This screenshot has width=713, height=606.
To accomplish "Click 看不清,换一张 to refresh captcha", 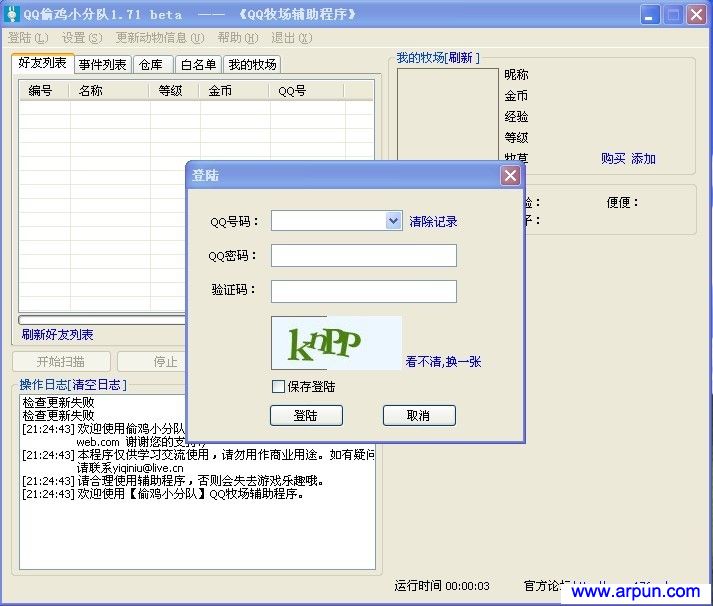I will 443,361.
